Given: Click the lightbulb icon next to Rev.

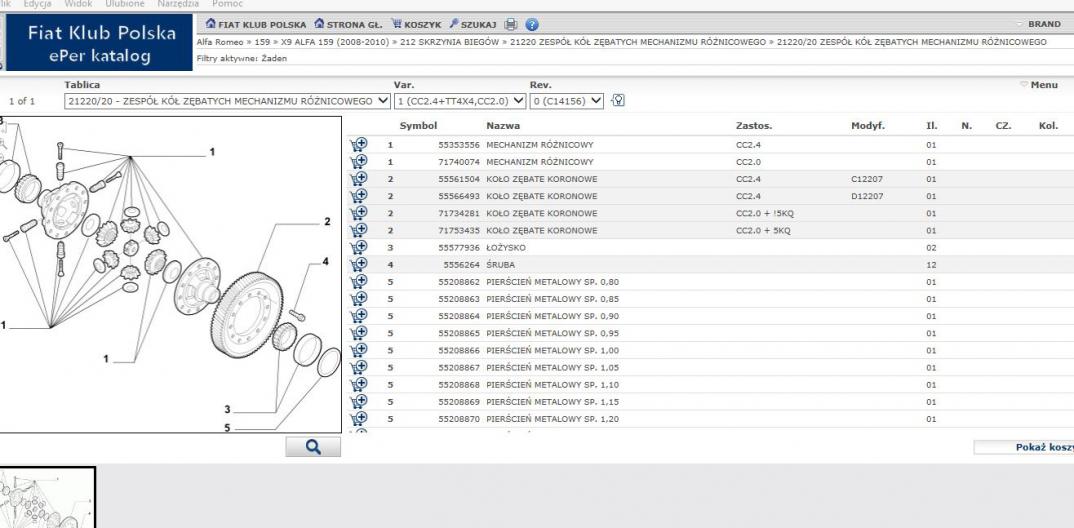Looking at the screenshot, I should pyautogui.click(x=618, y=101).
